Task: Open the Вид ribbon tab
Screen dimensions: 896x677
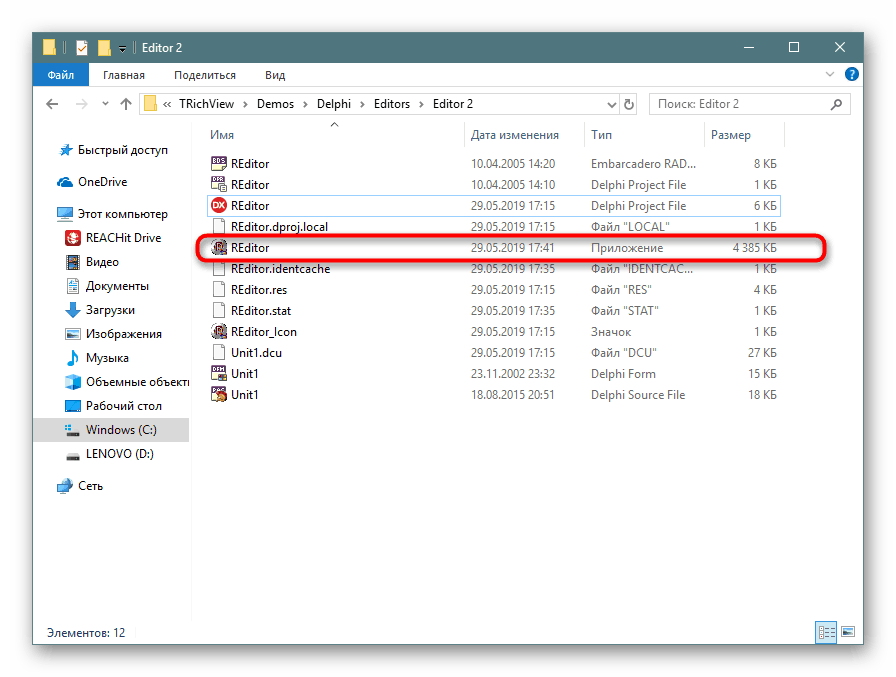Action: (x=275, y=75)
